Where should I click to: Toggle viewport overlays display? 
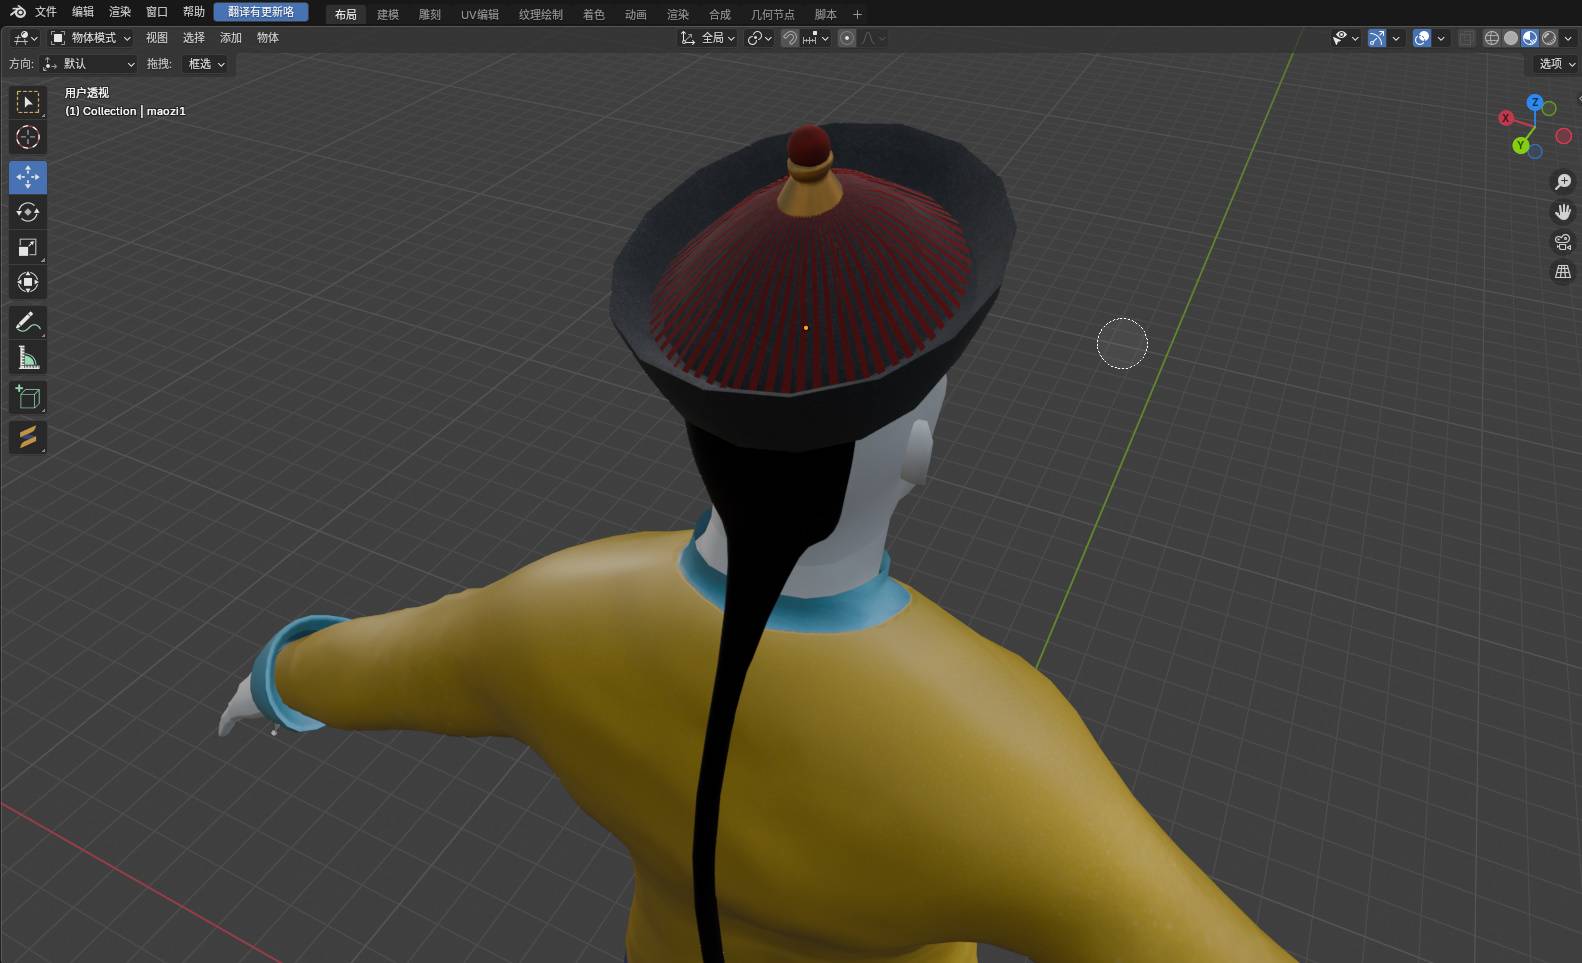tap(1422, 38)
